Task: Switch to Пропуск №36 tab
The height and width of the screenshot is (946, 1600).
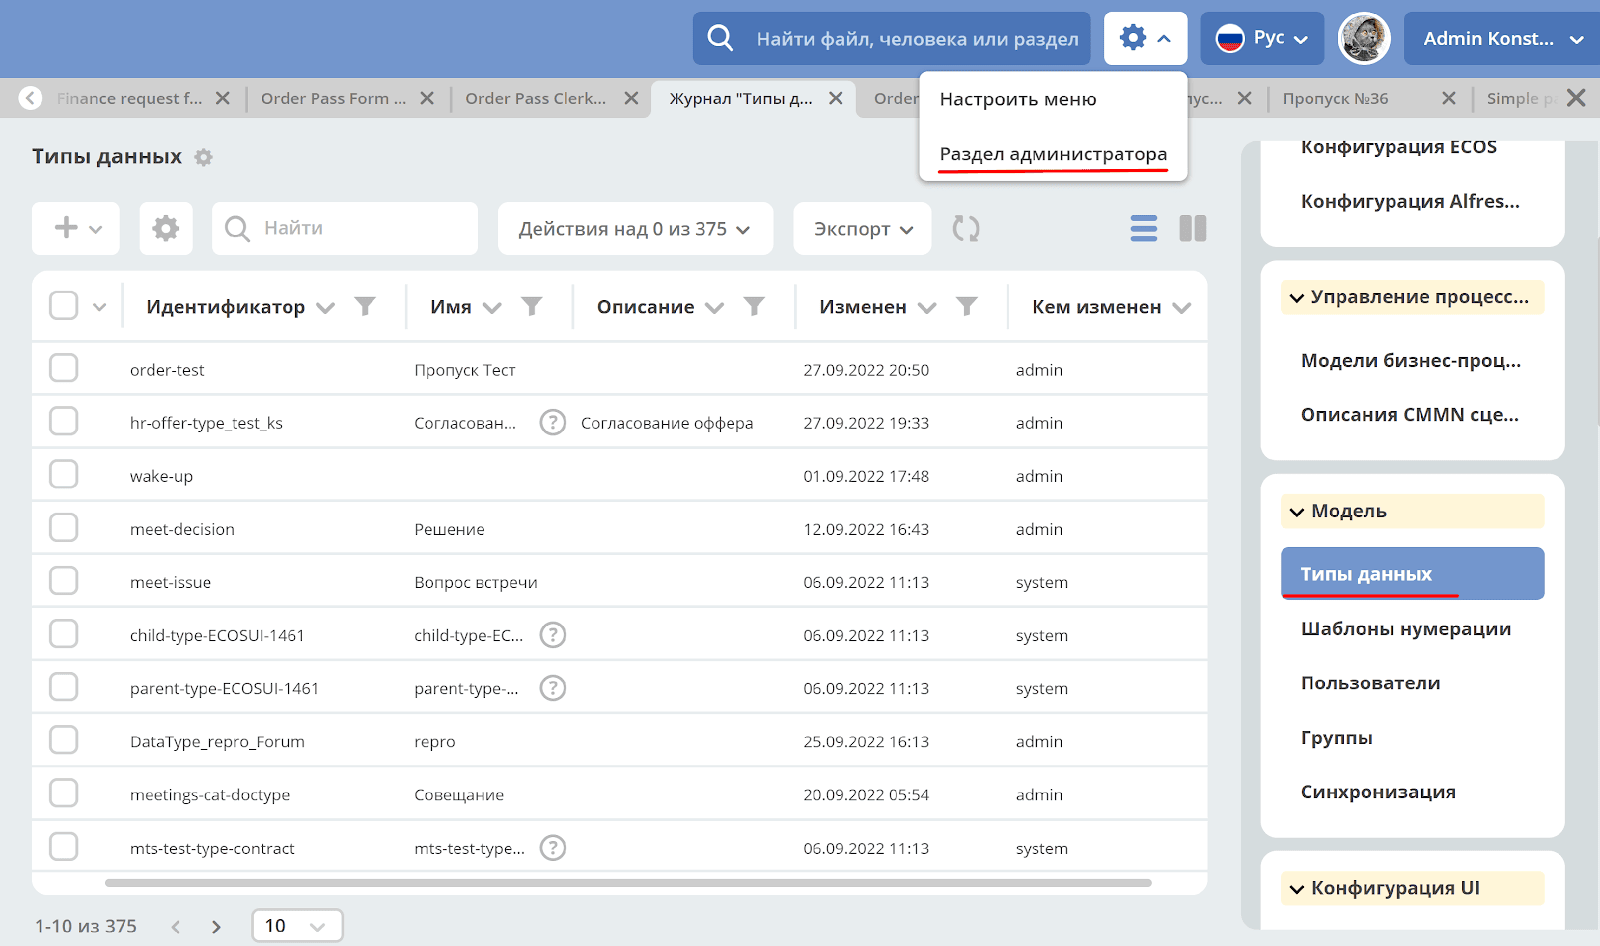Action: pos(1335,98)
